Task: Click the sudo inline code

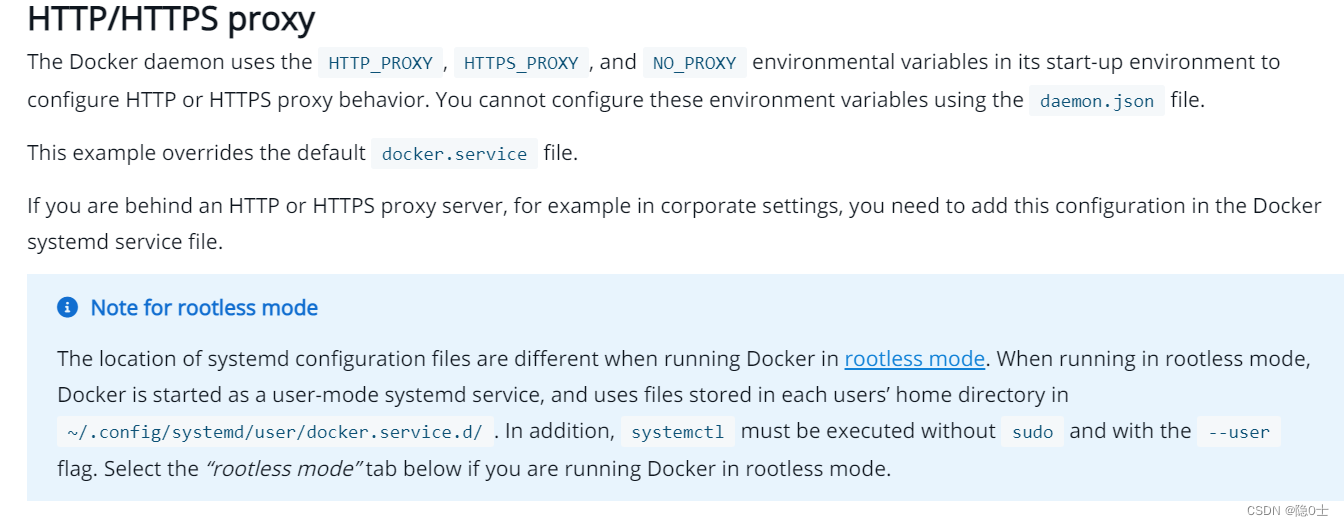Action: (x=1032, y=432)
